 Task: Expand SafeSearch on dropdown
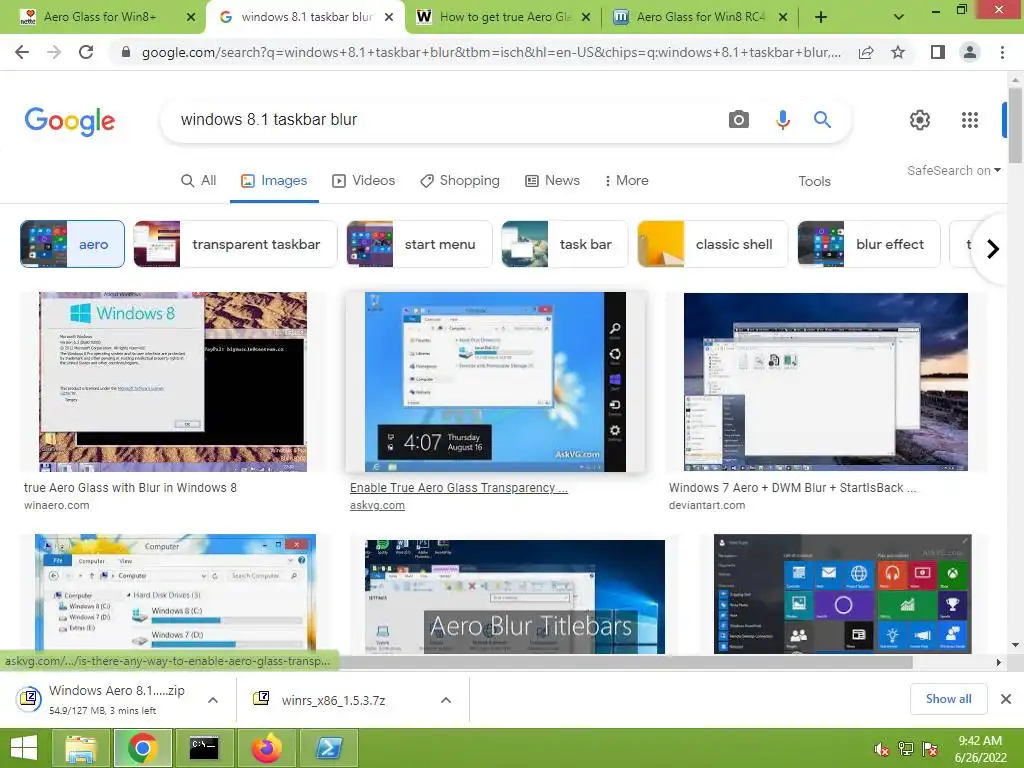(953, 170)
